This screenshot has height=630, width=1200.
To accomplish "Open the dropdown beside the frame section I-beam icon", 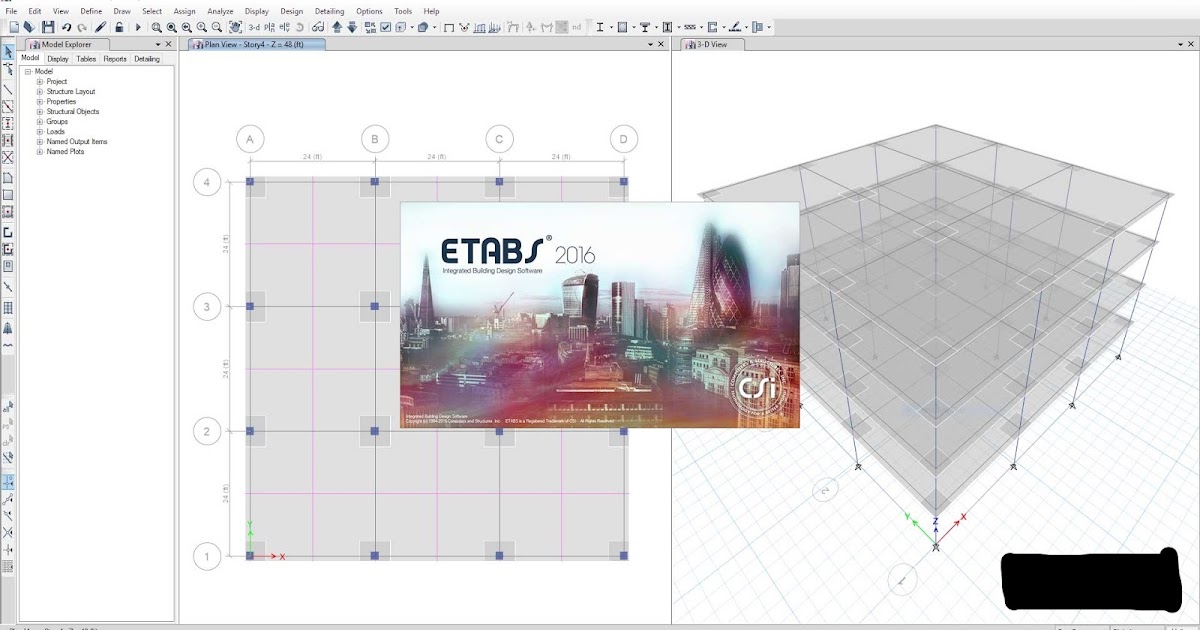I will click(611, 26).
